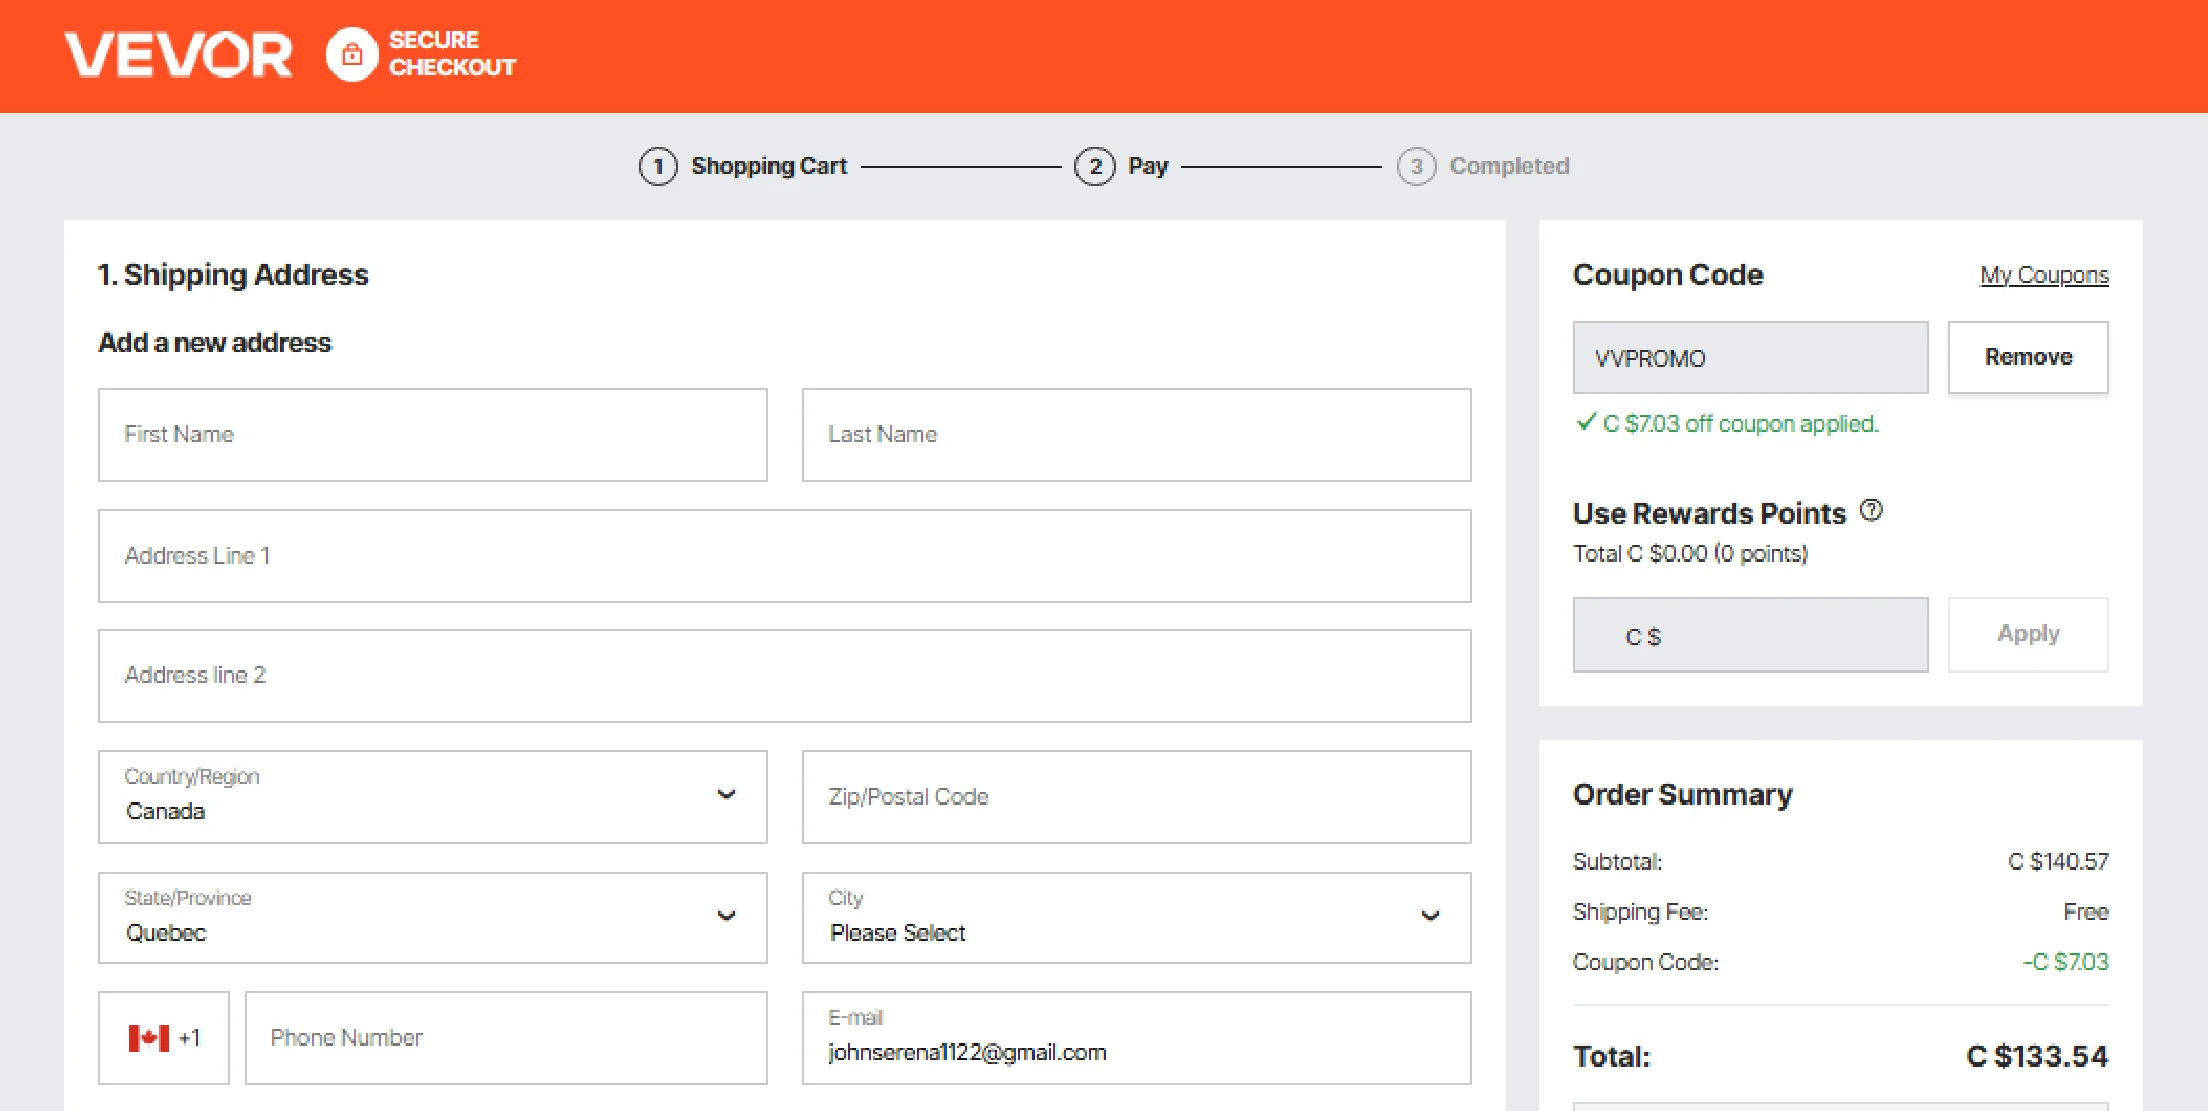Open My Coupons link
The width and height of the screenshot is (2208, 1111).
2044,275
